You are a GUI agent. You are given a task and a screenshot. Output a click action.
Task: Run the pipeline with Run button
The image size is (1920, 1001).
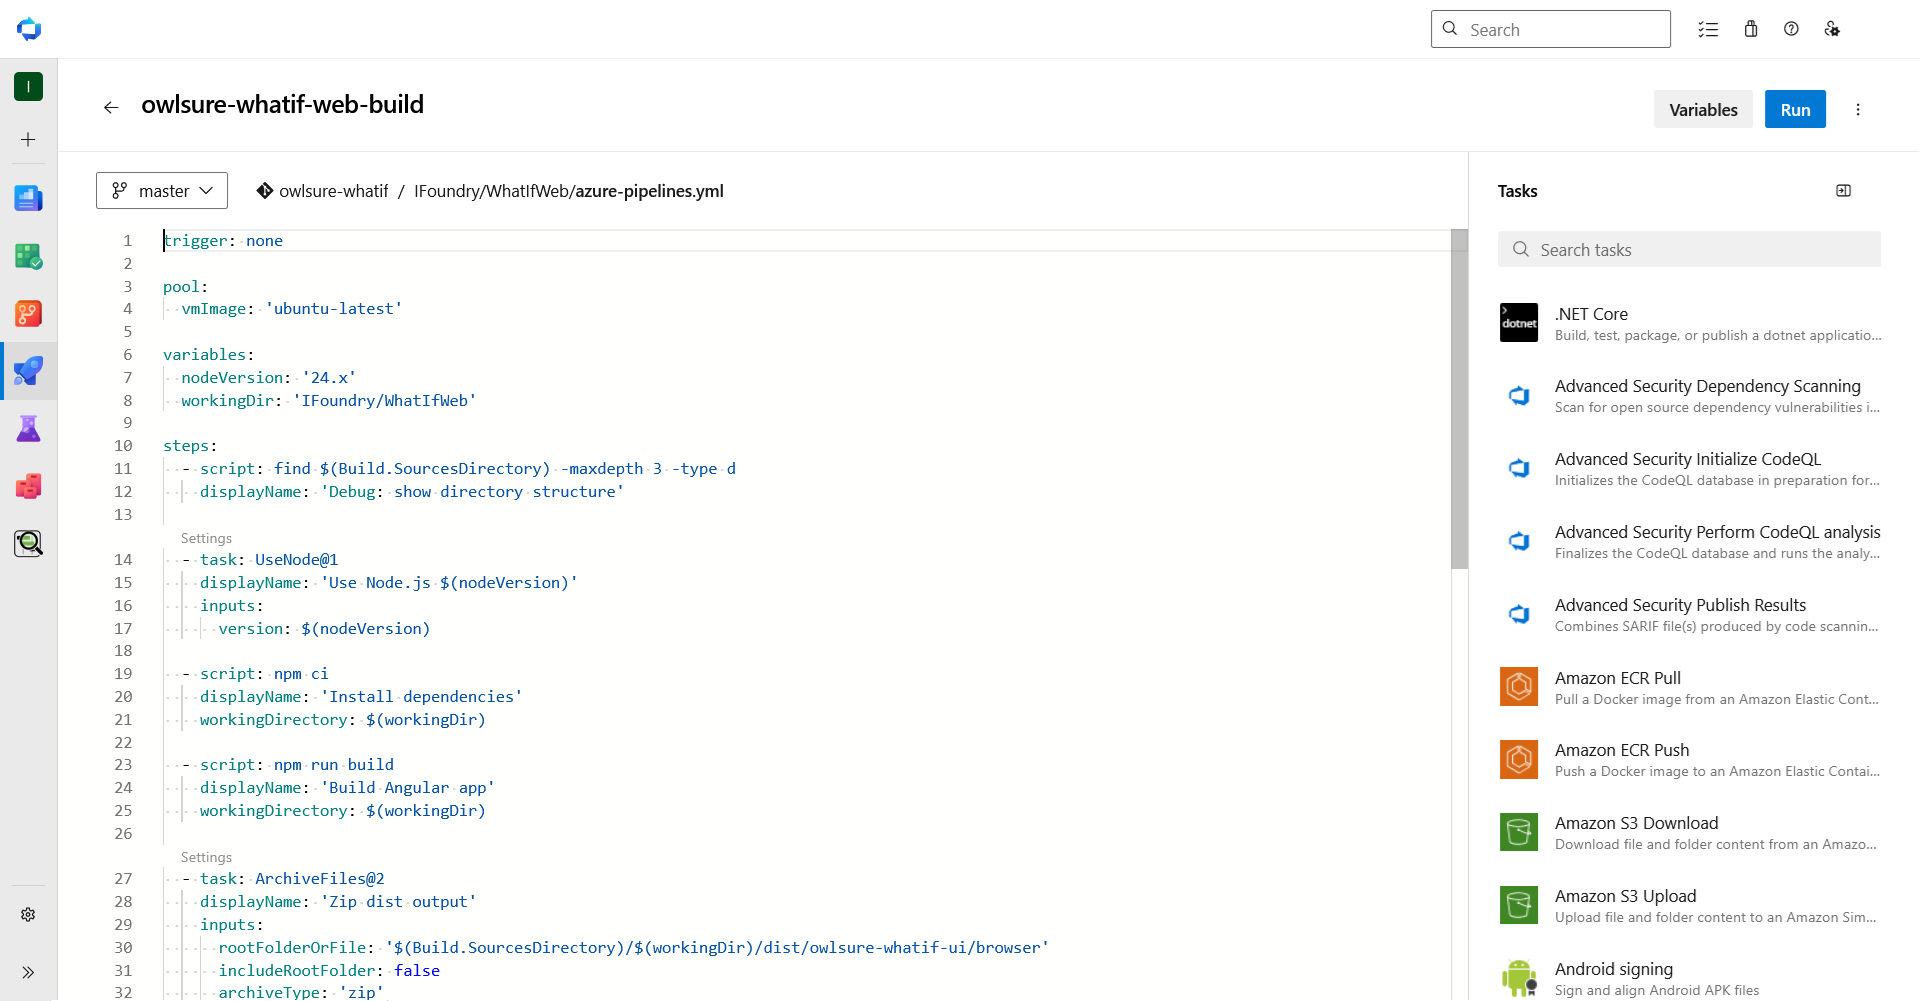1795,110
